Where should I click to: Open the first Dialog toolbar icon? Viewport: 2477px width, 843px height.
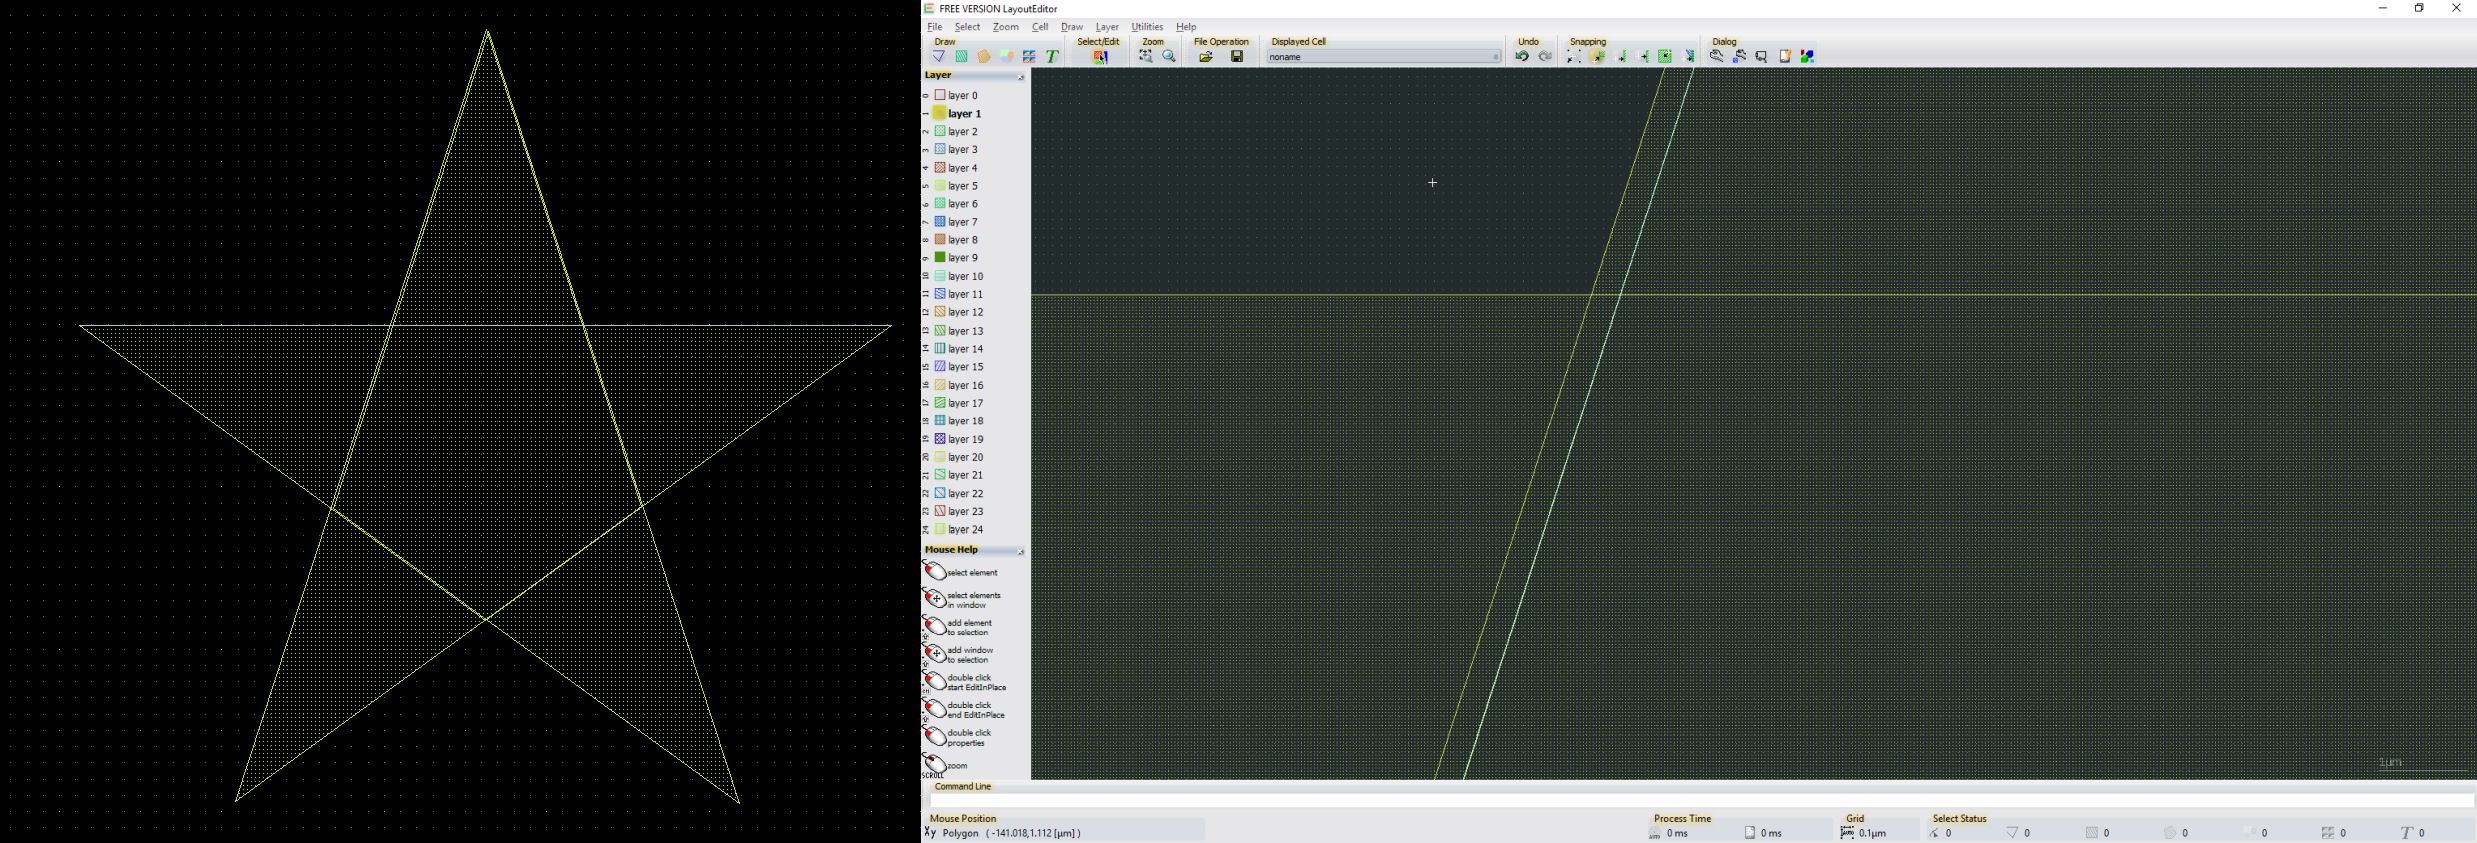click(x=1717, y=57)
